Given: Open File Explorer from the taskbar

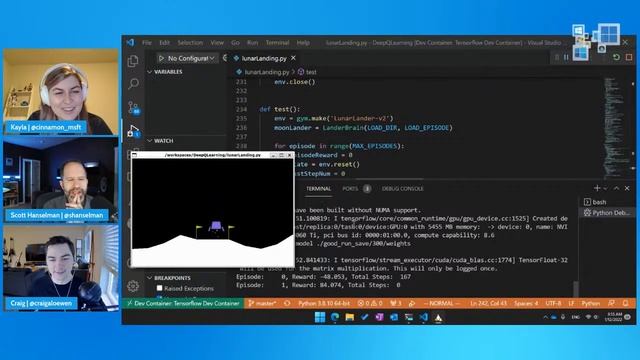Looking at the screenshot, I should tap(350, 317).
